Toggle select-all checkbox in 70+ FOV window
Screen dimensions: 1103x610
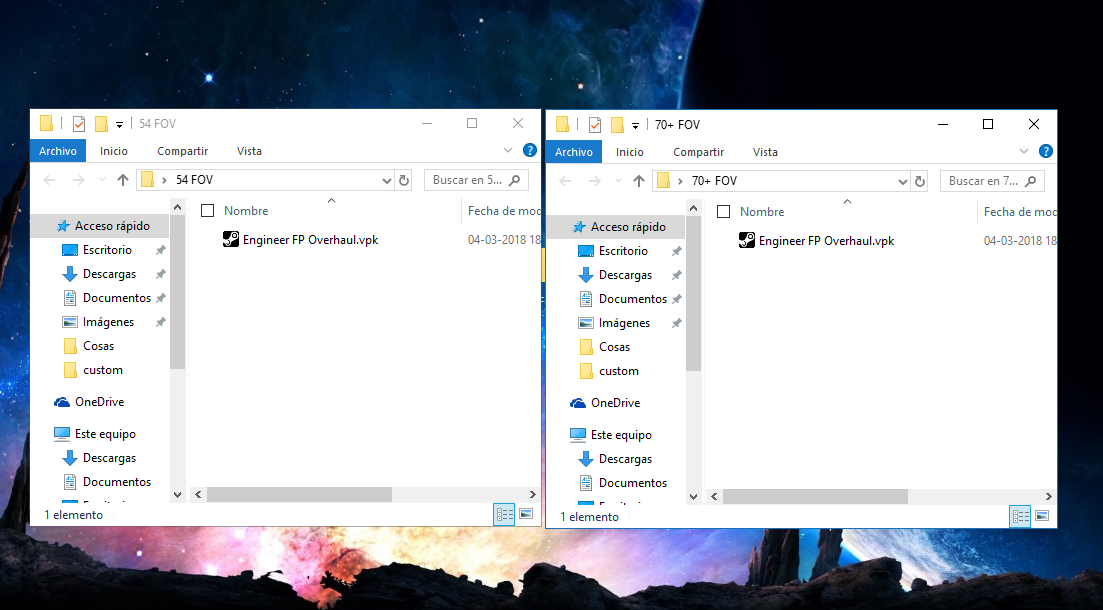tap(724, 211)
